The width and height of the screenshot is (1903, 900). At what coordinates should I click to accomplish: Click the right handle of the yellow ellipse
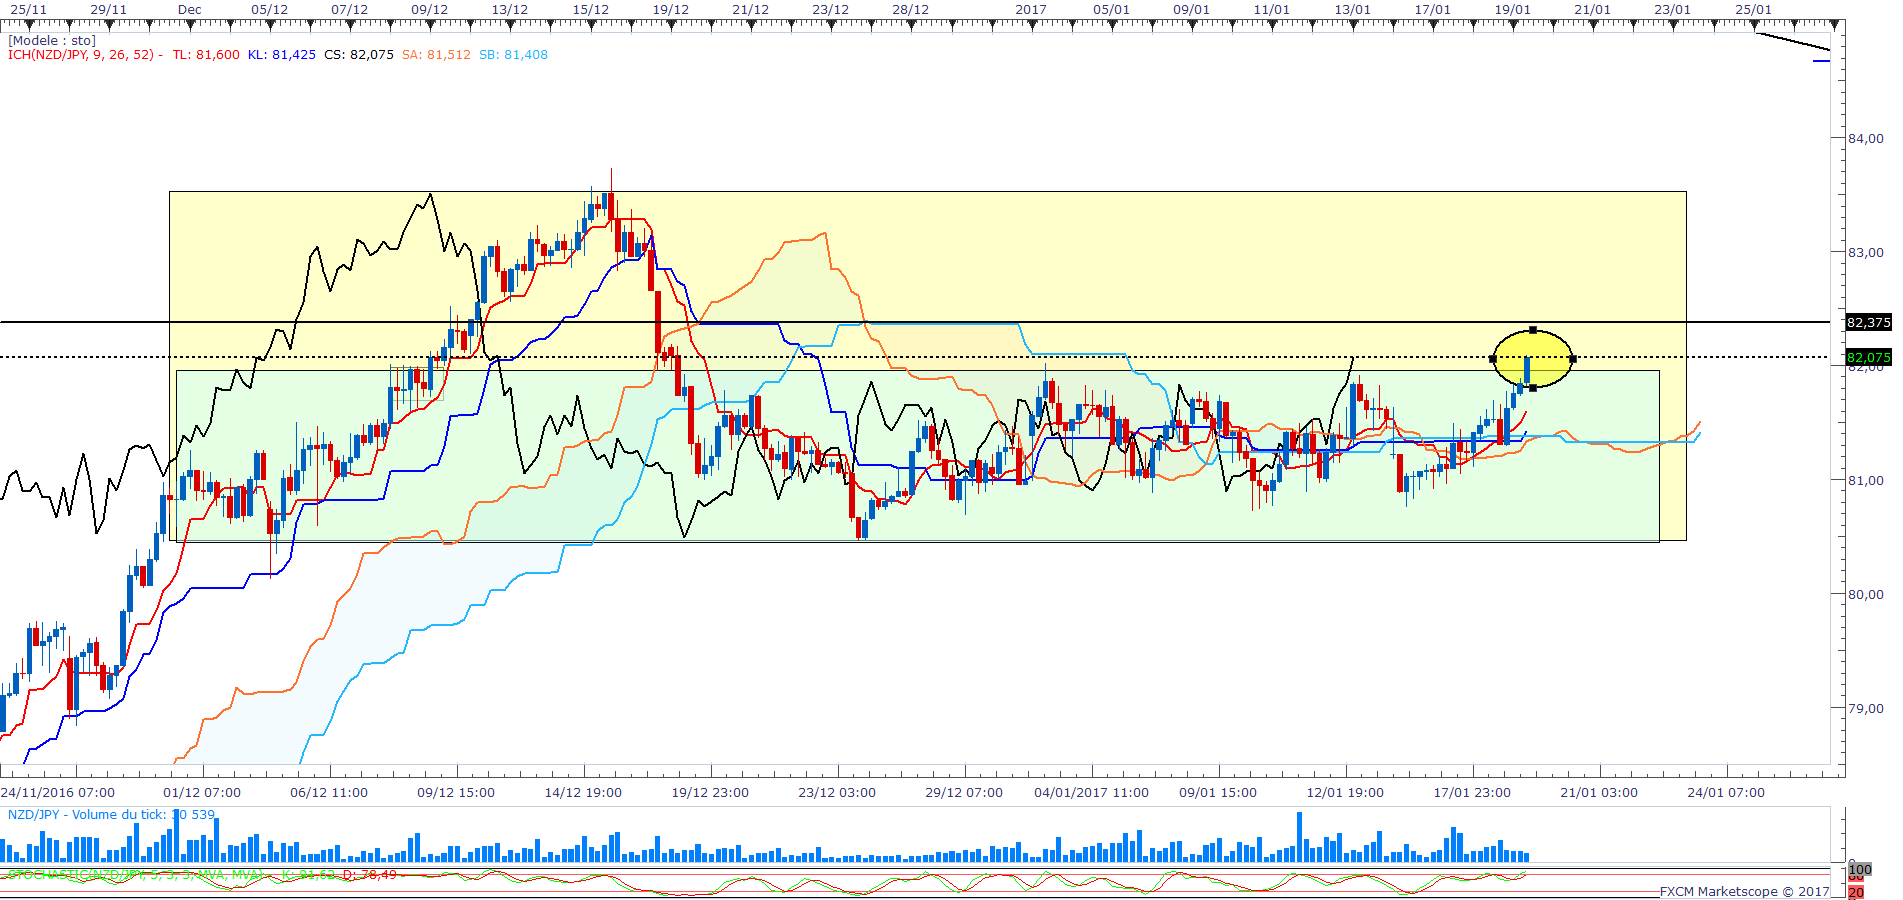pyautogui.click(x=1573, y=359)
